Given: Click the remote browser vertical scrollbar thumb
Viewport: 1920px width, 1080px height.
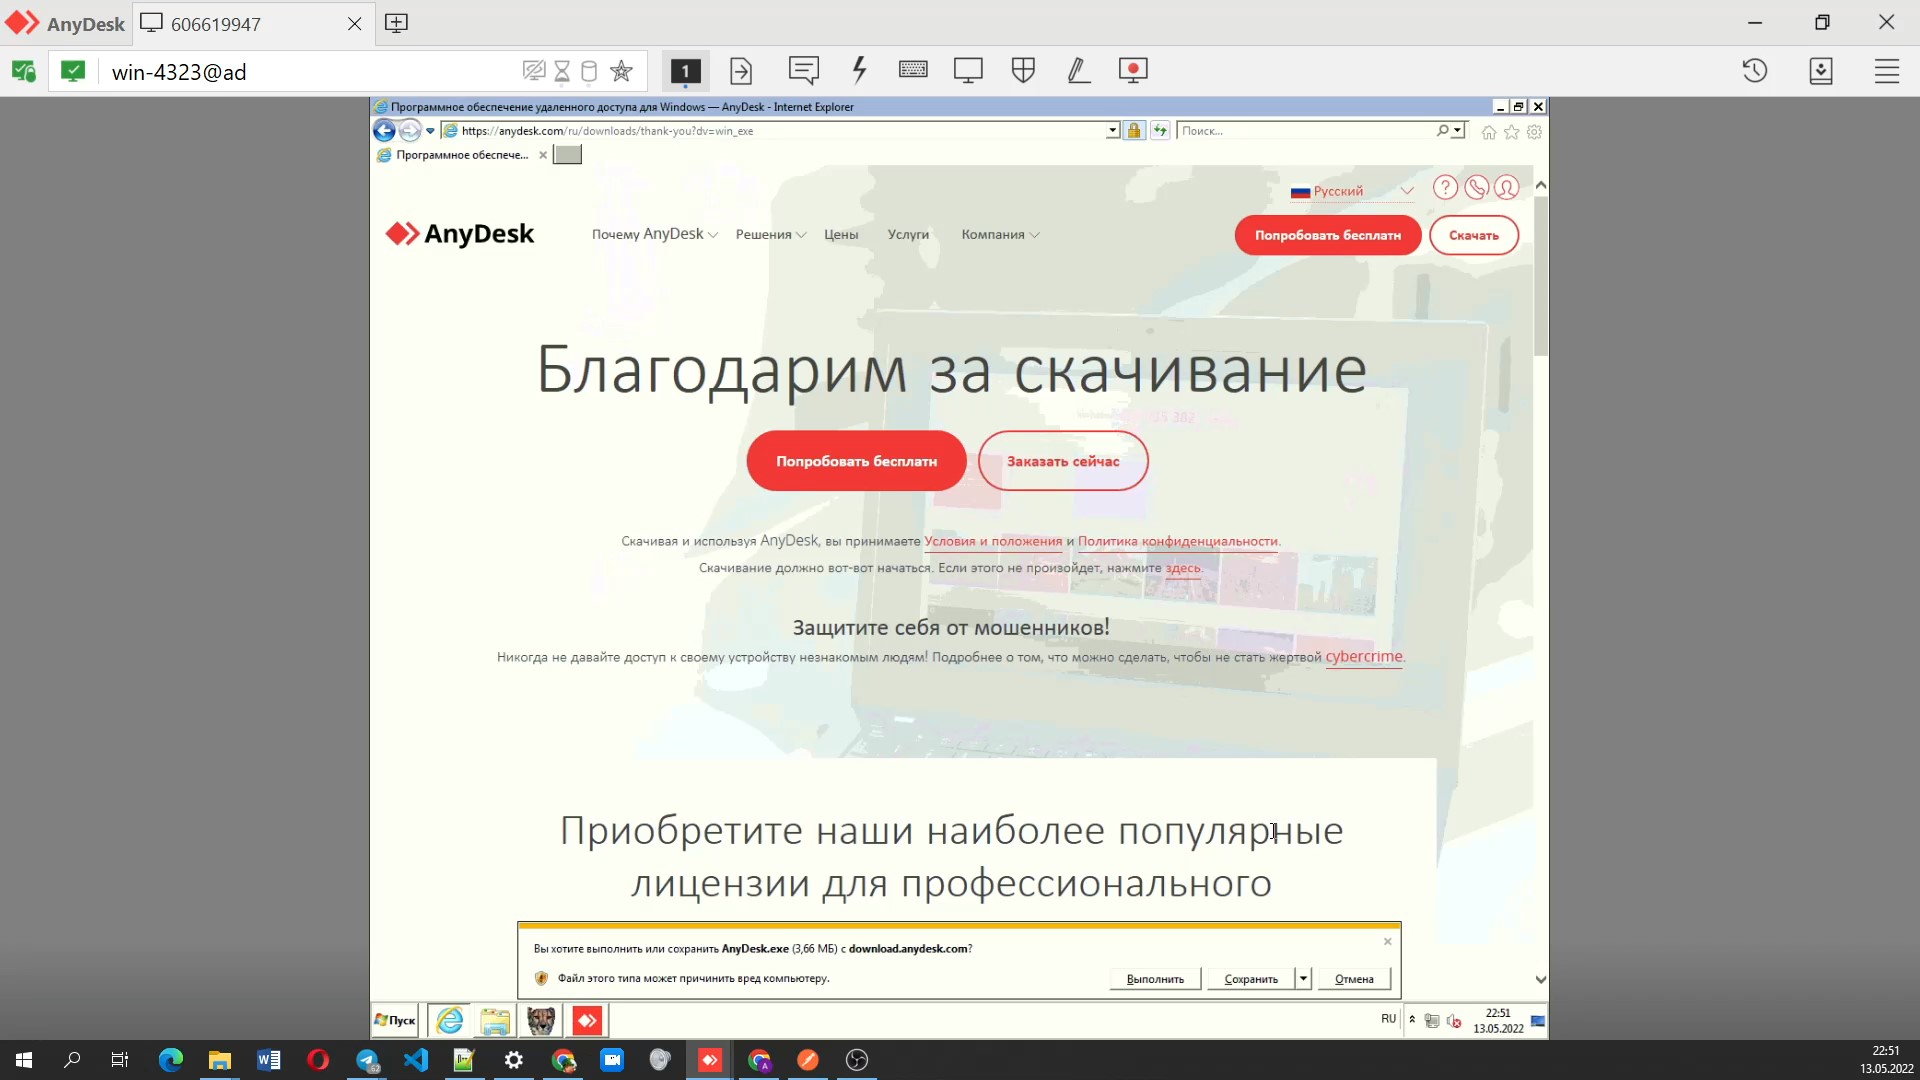Looking at the screenshot, I should (x=1540, y=275).
